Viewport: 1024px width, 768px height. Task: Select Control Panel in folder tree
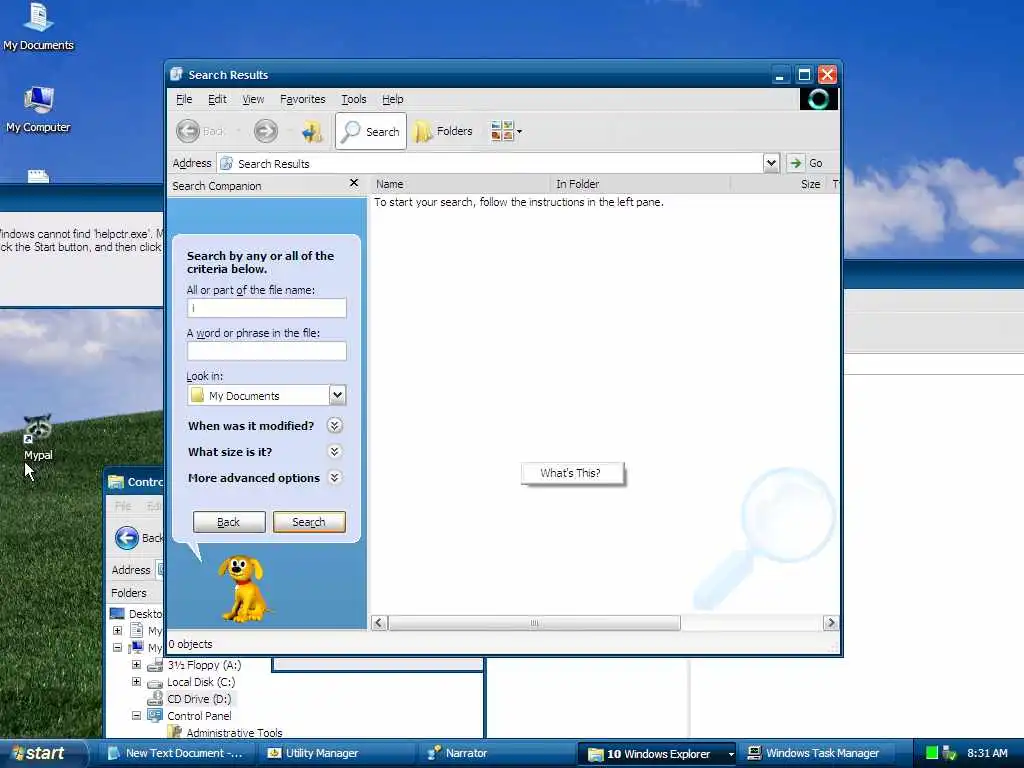coord(199,716)
